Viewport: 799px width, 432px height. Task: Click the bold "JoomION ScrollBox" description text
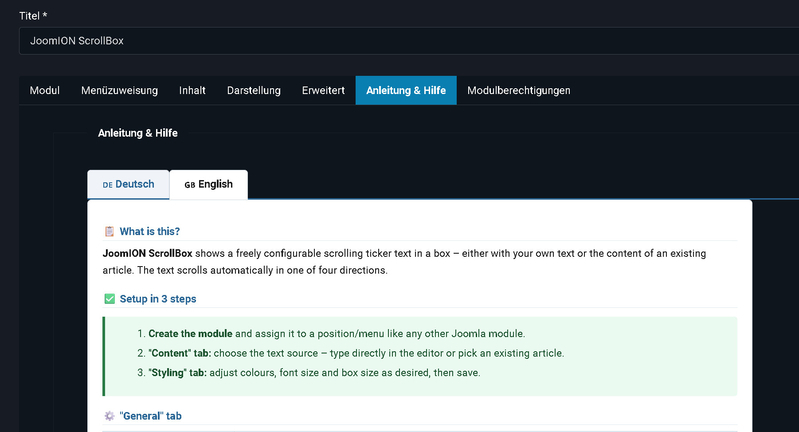point(147,254)
